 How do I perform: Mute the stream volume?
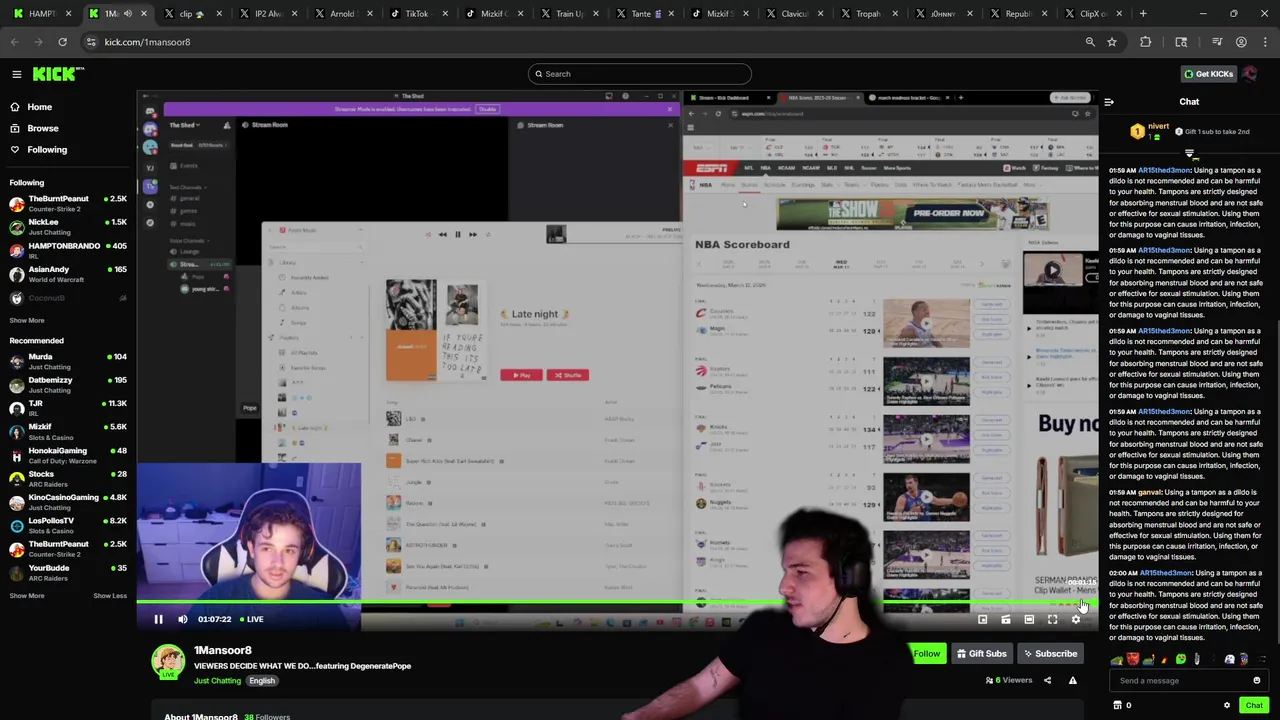[x=183, y=619]
